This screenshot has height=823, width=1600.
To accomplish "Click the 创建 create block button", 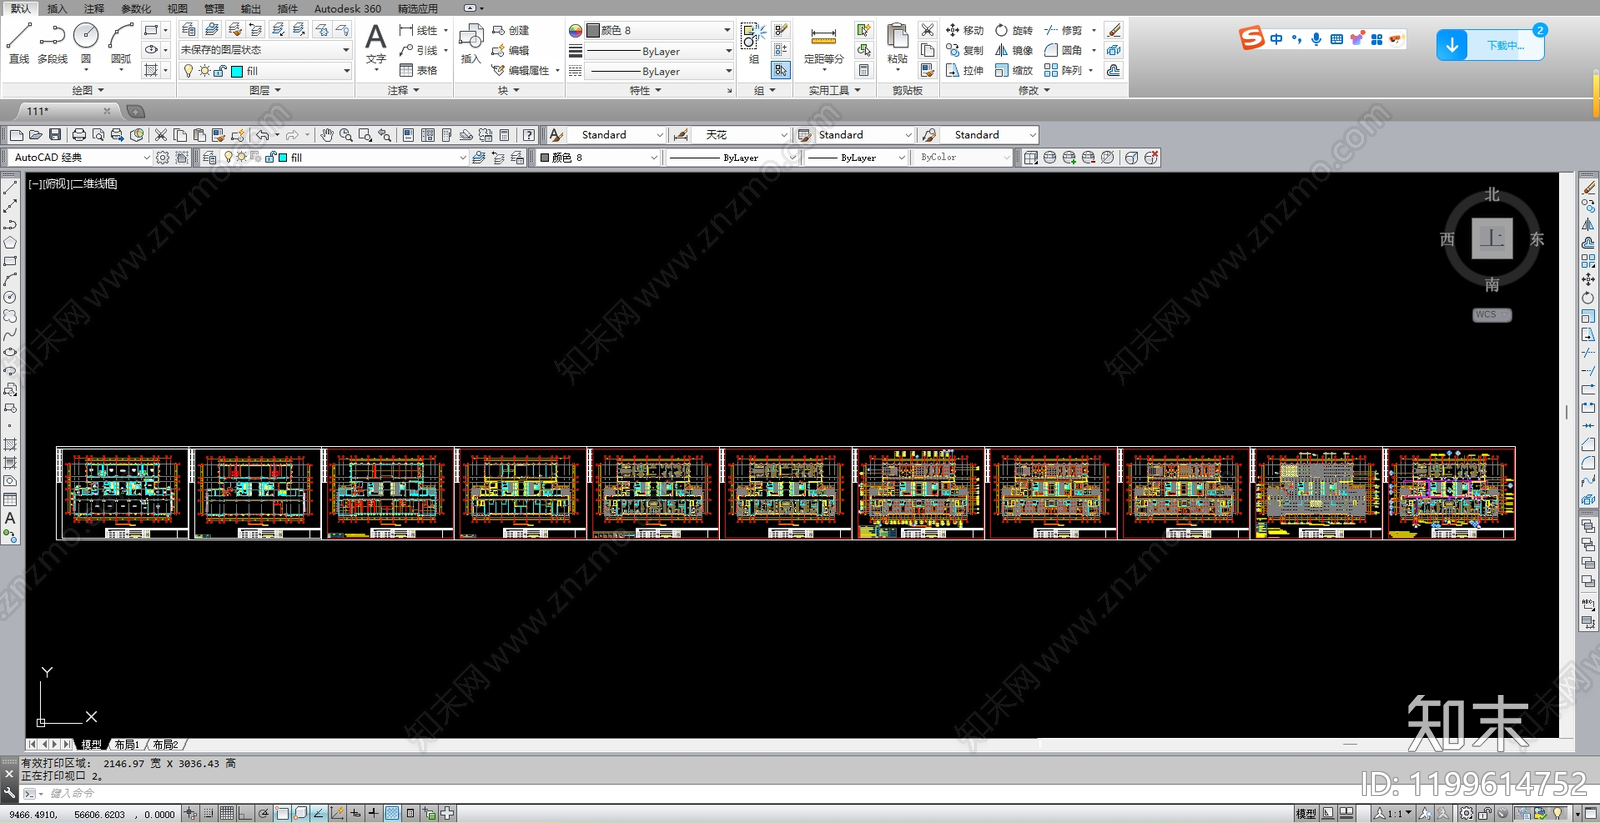I will click(511, 30).
